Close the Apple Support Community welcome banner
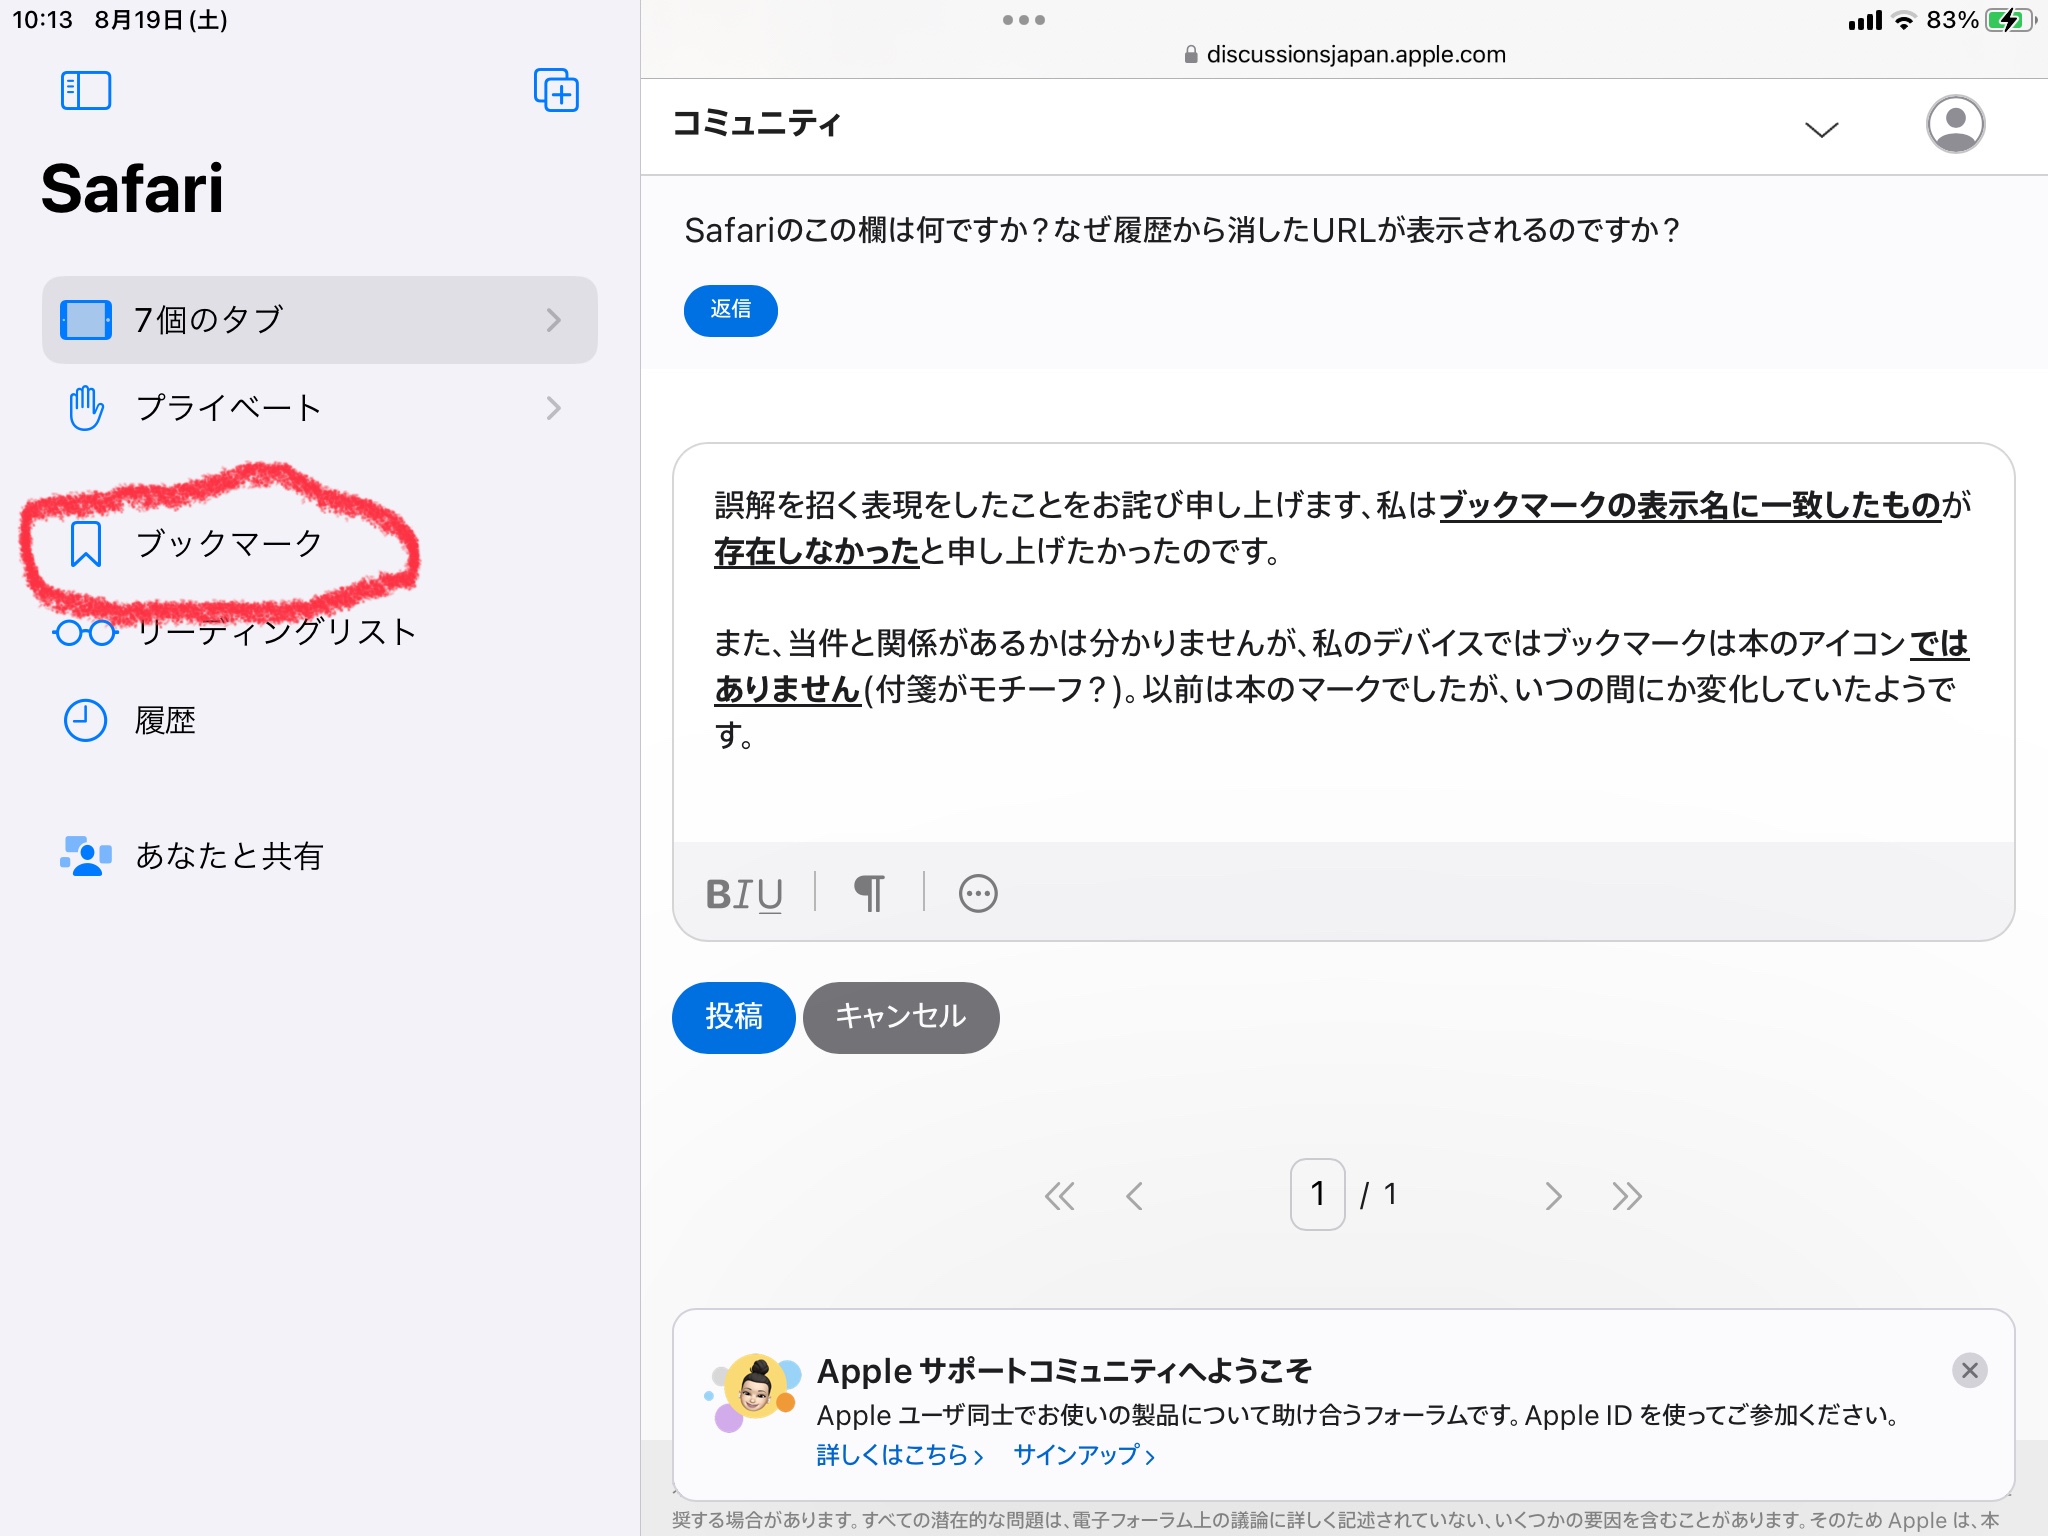Image resolution: width=2048 pixels, height=1536 pixels. point(1969,1370)
